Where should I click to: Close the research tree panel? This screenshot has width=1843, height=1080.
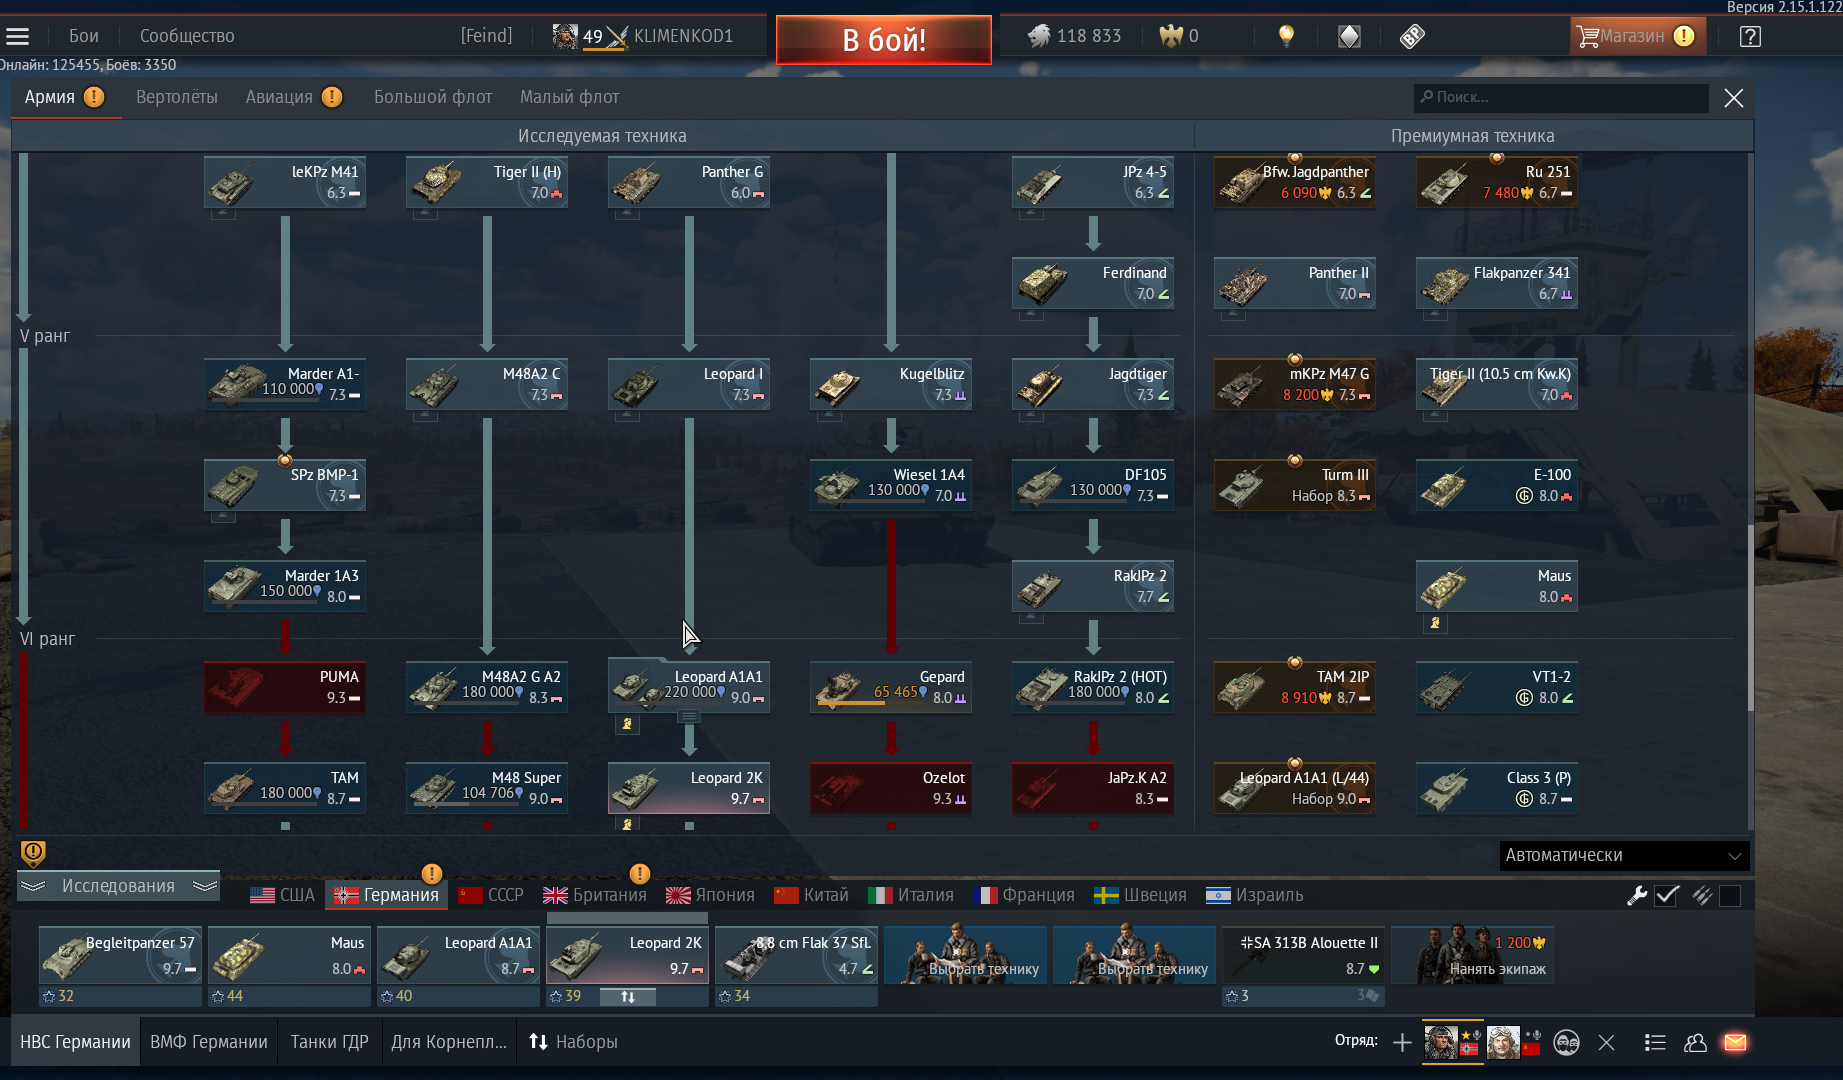pyautogui.click(x=1734, y=98)
